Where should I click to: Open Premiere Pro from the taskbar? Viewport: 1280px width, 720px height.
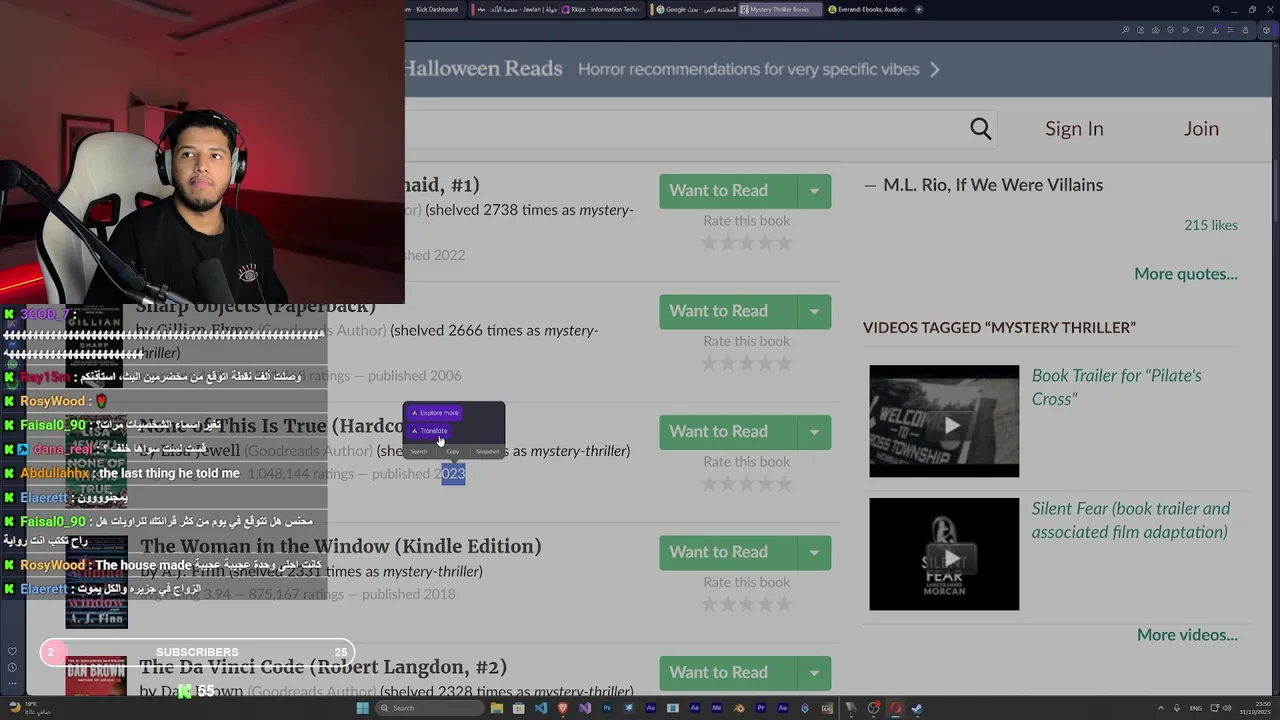(761, 708)
